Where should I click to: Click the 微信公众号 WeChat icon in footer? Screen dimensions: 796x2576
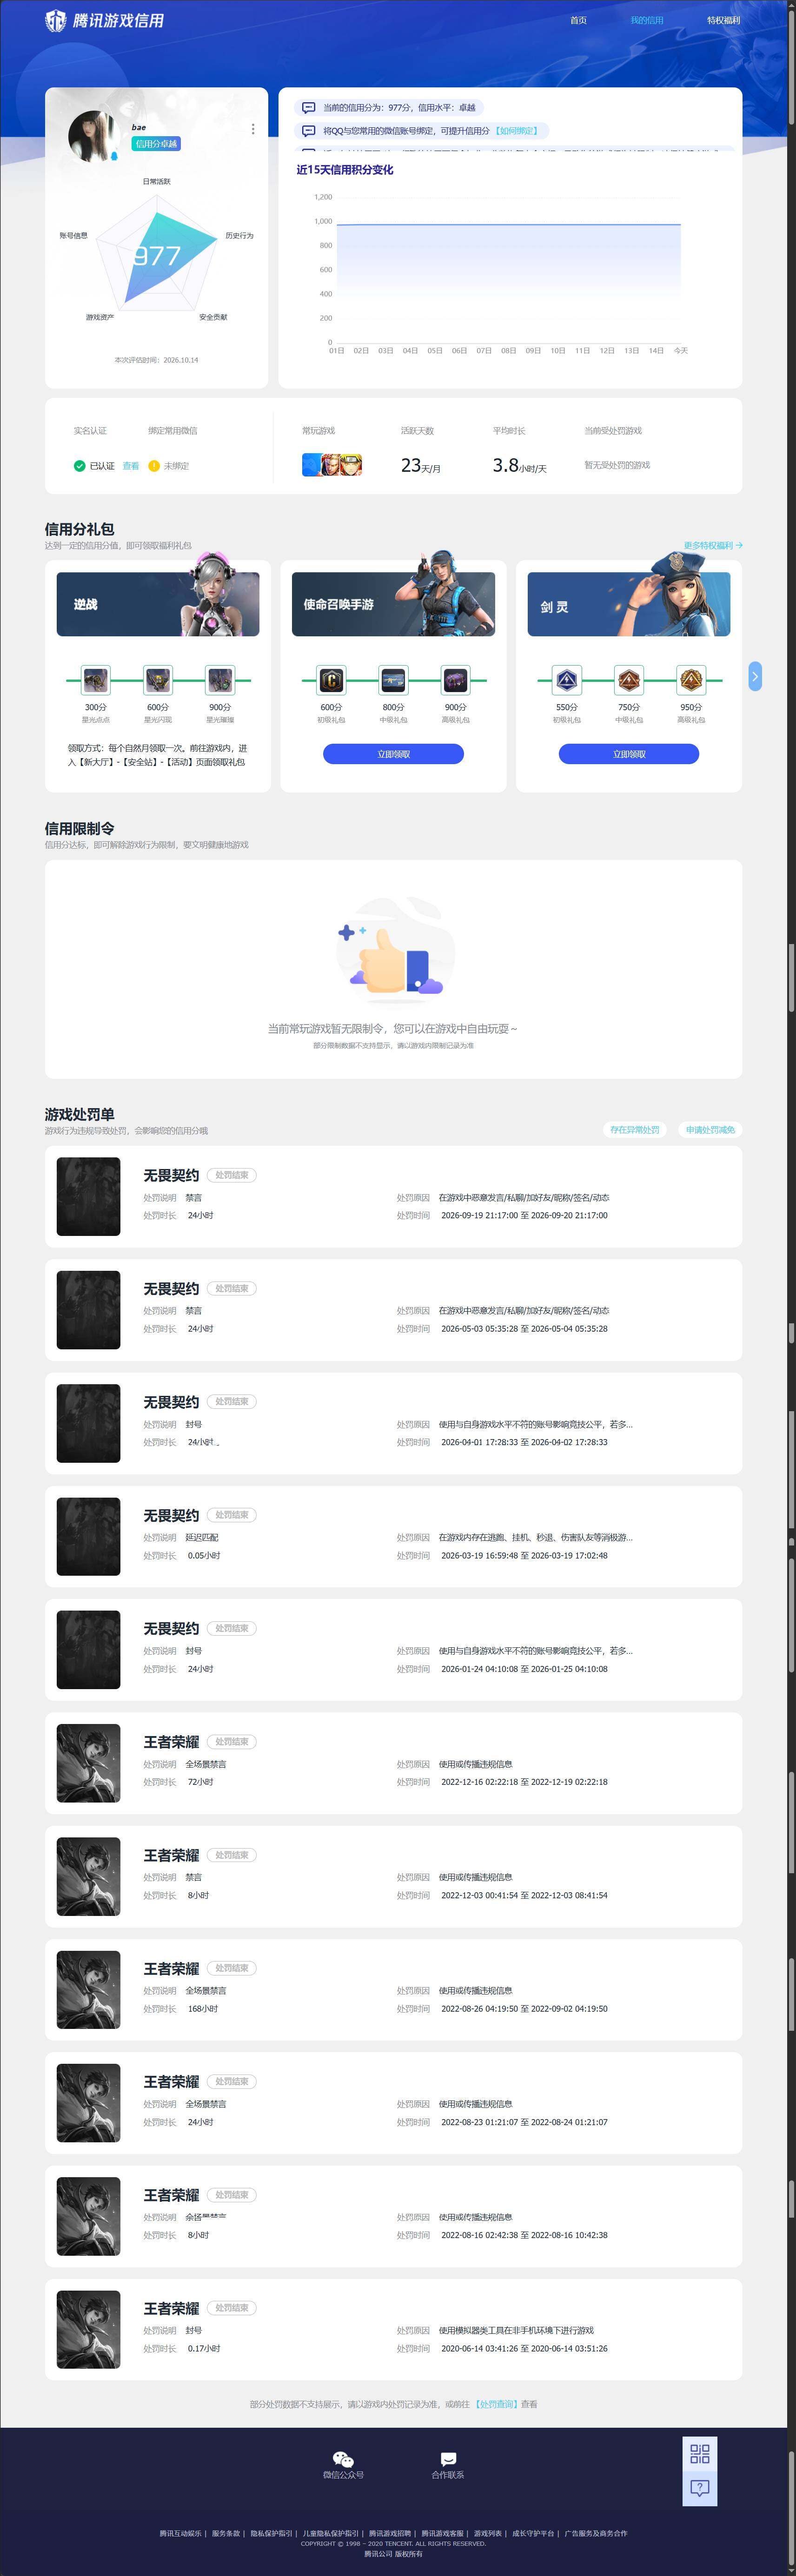pos(343,2459)
